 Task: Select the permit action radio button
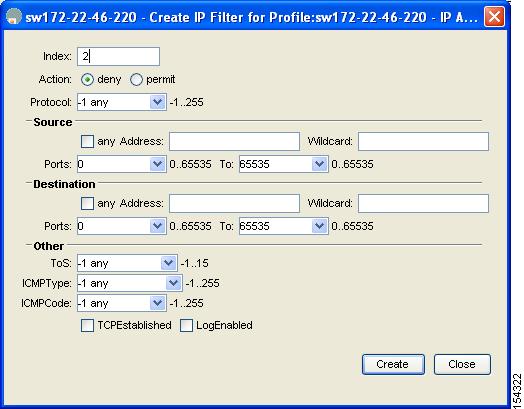coord(136,80)
